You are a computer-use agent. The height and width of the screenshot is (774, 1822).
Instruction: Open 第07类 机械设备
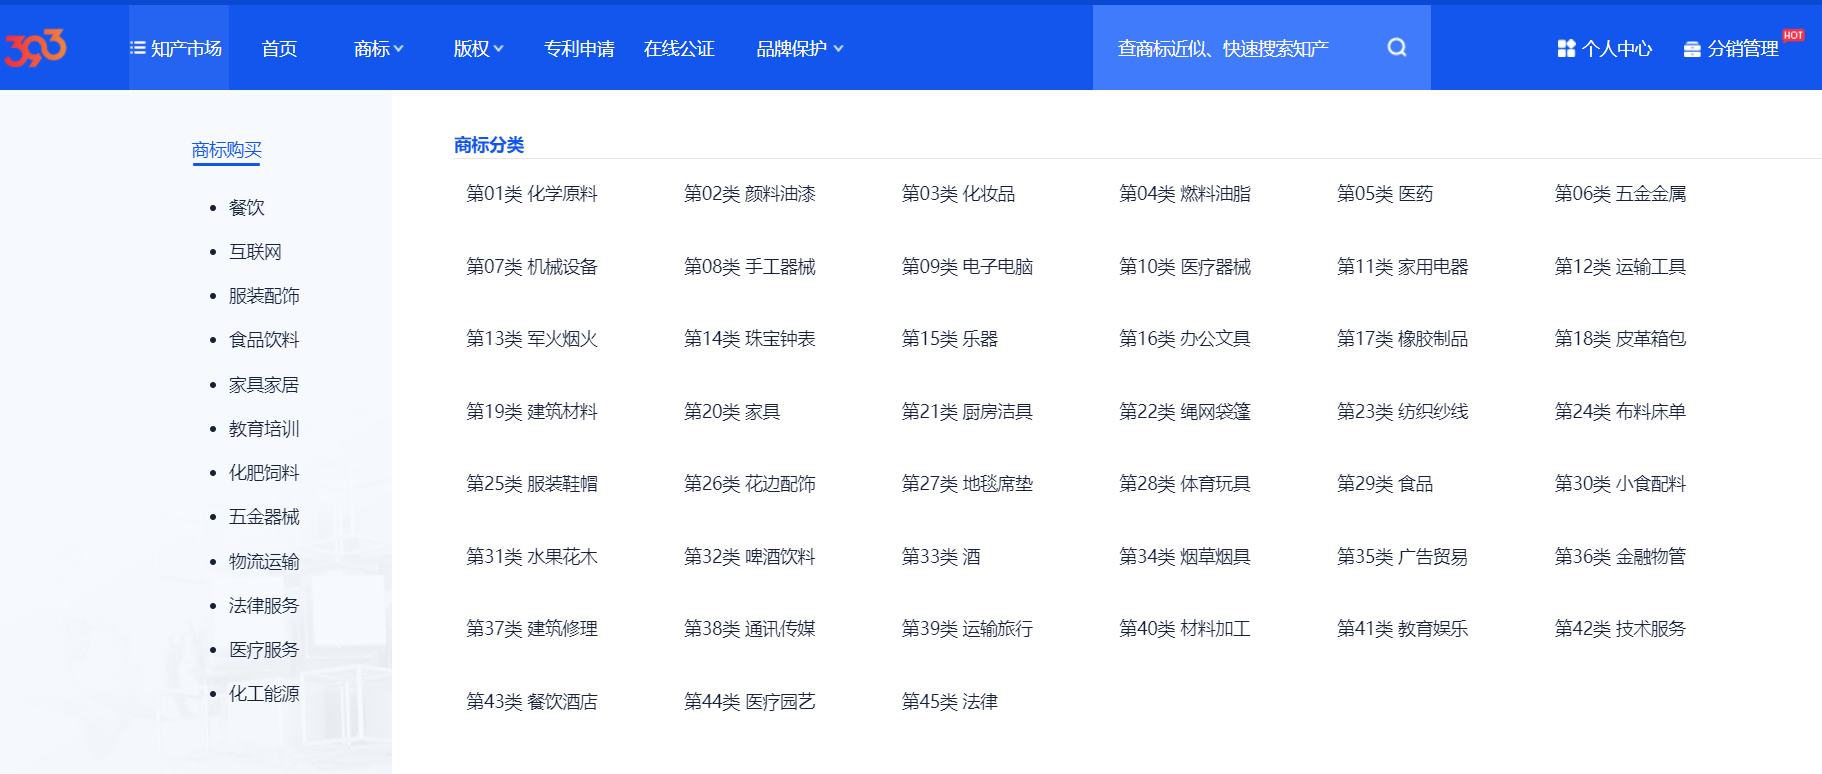(532, 267)
